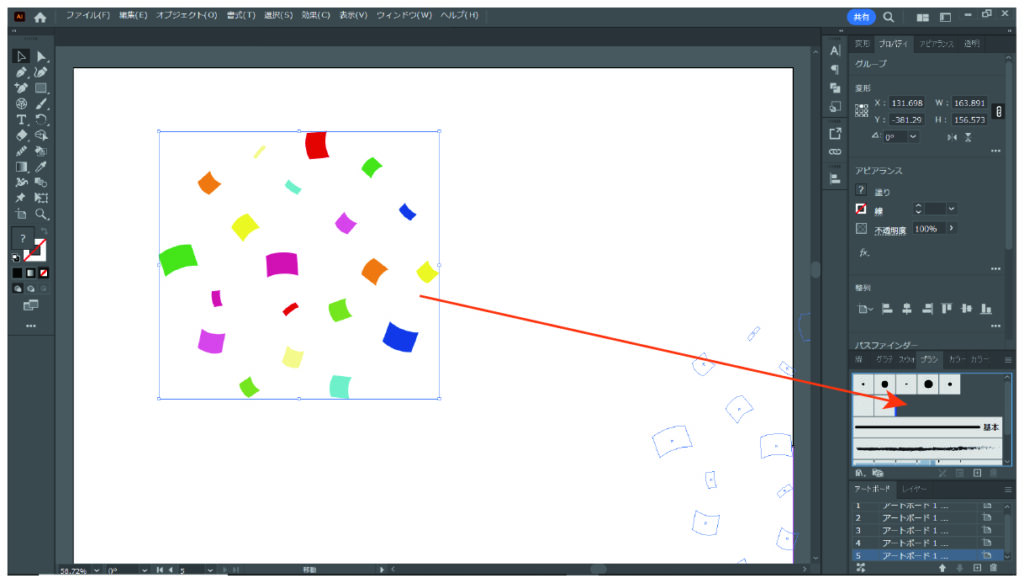1024x583 pixels.
Task: Select the Zoom magnifier tool
Action: 41,214
